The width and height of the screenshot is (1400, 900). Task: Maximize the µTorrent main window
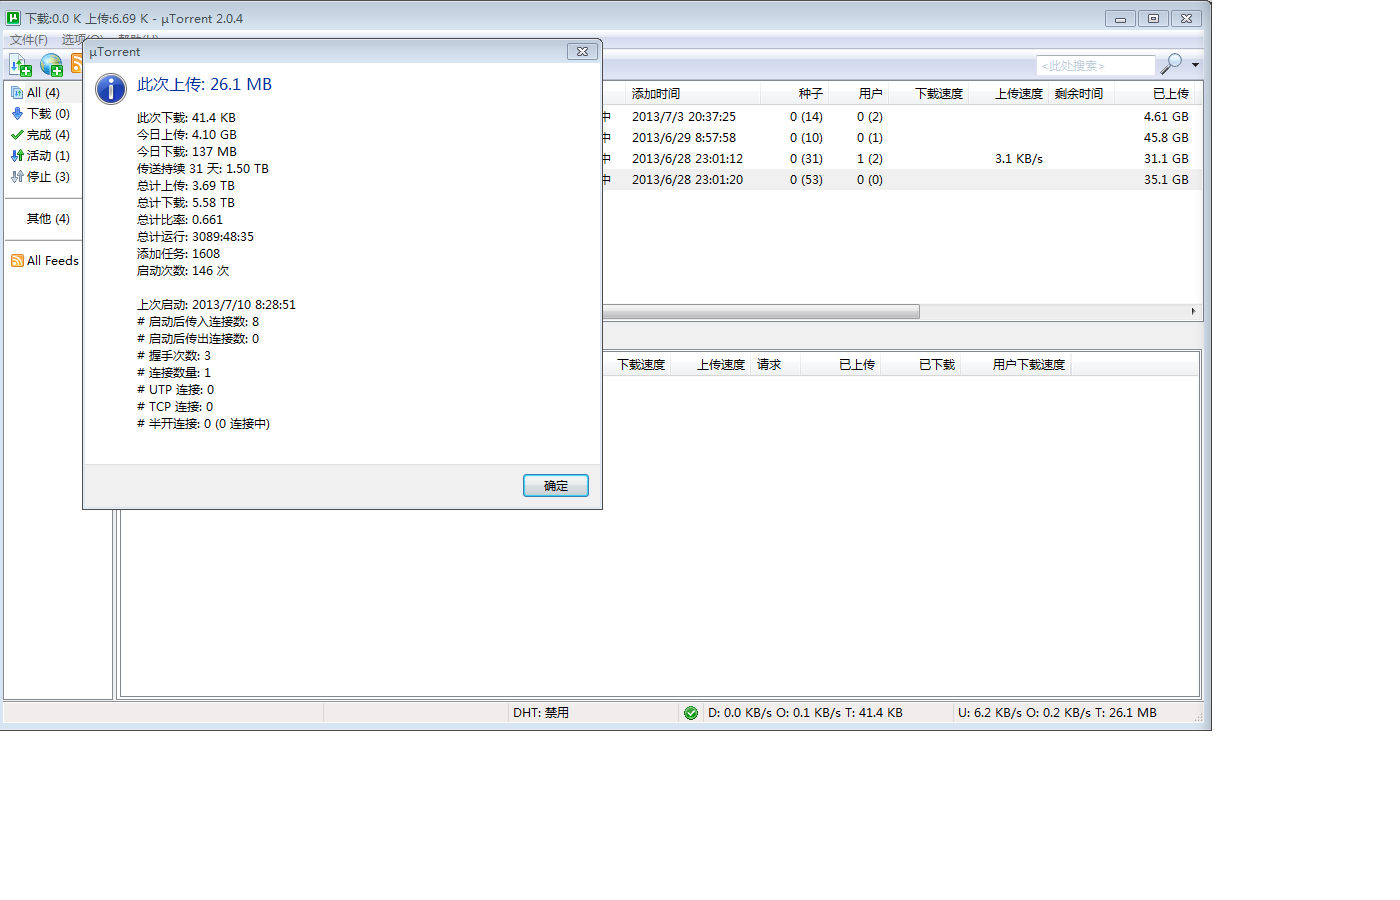click(1153, 18)
